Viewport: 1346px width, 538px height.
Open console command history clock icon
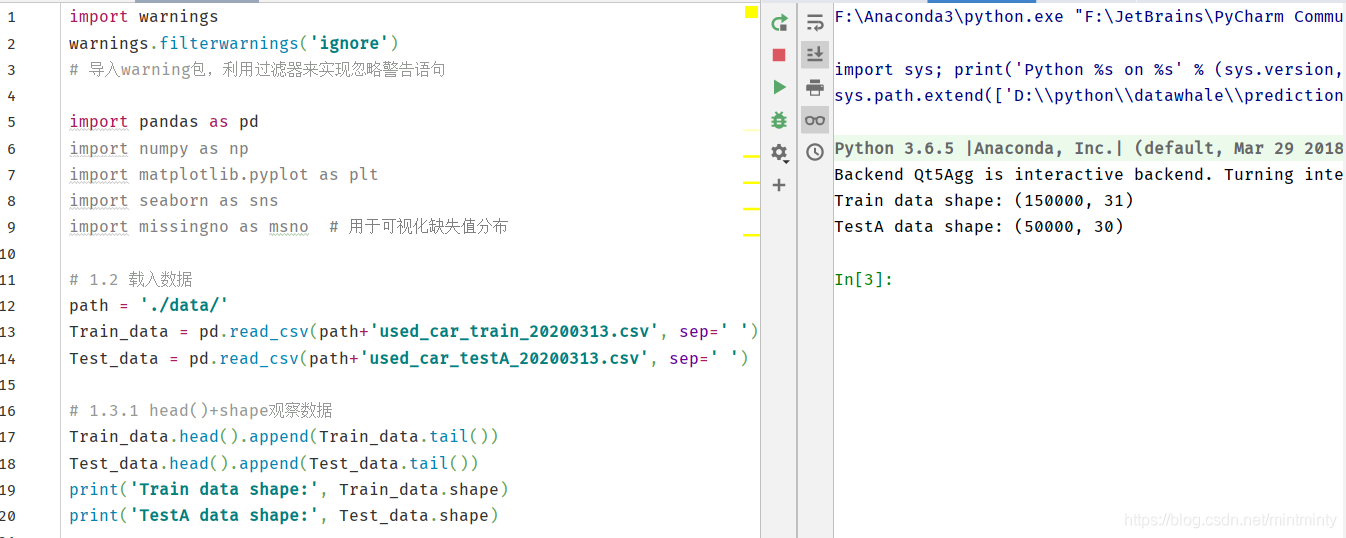[x=815, y=152]
